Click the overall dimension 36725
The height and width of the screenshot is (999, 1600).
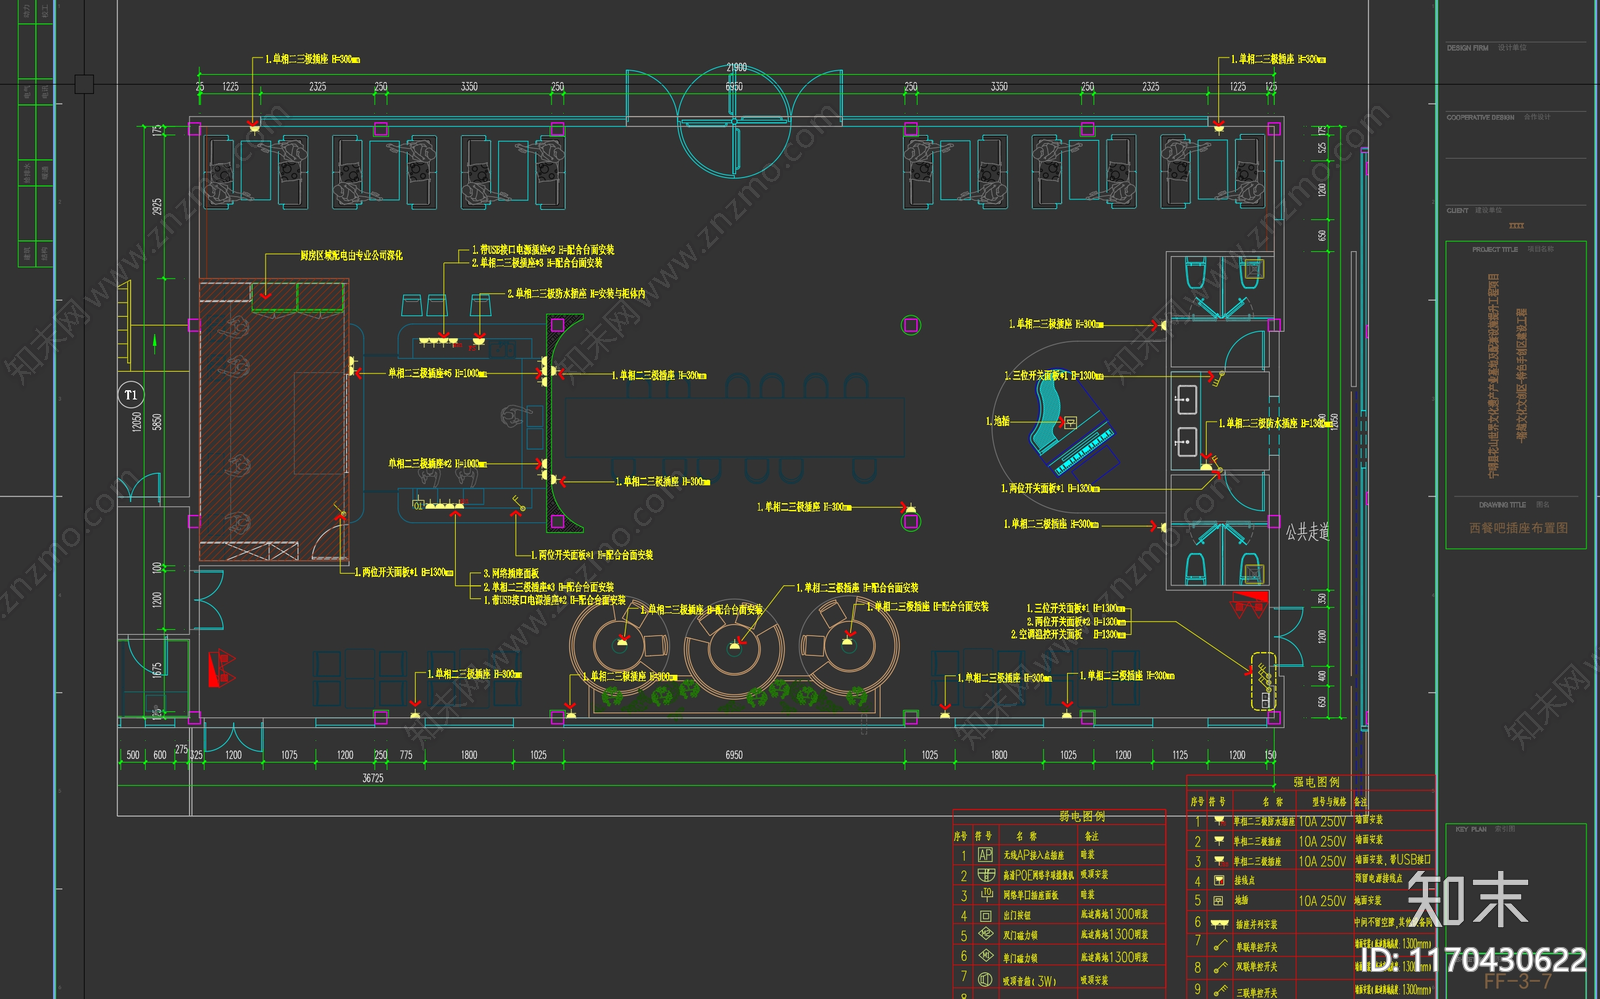(x=372, y=778)
